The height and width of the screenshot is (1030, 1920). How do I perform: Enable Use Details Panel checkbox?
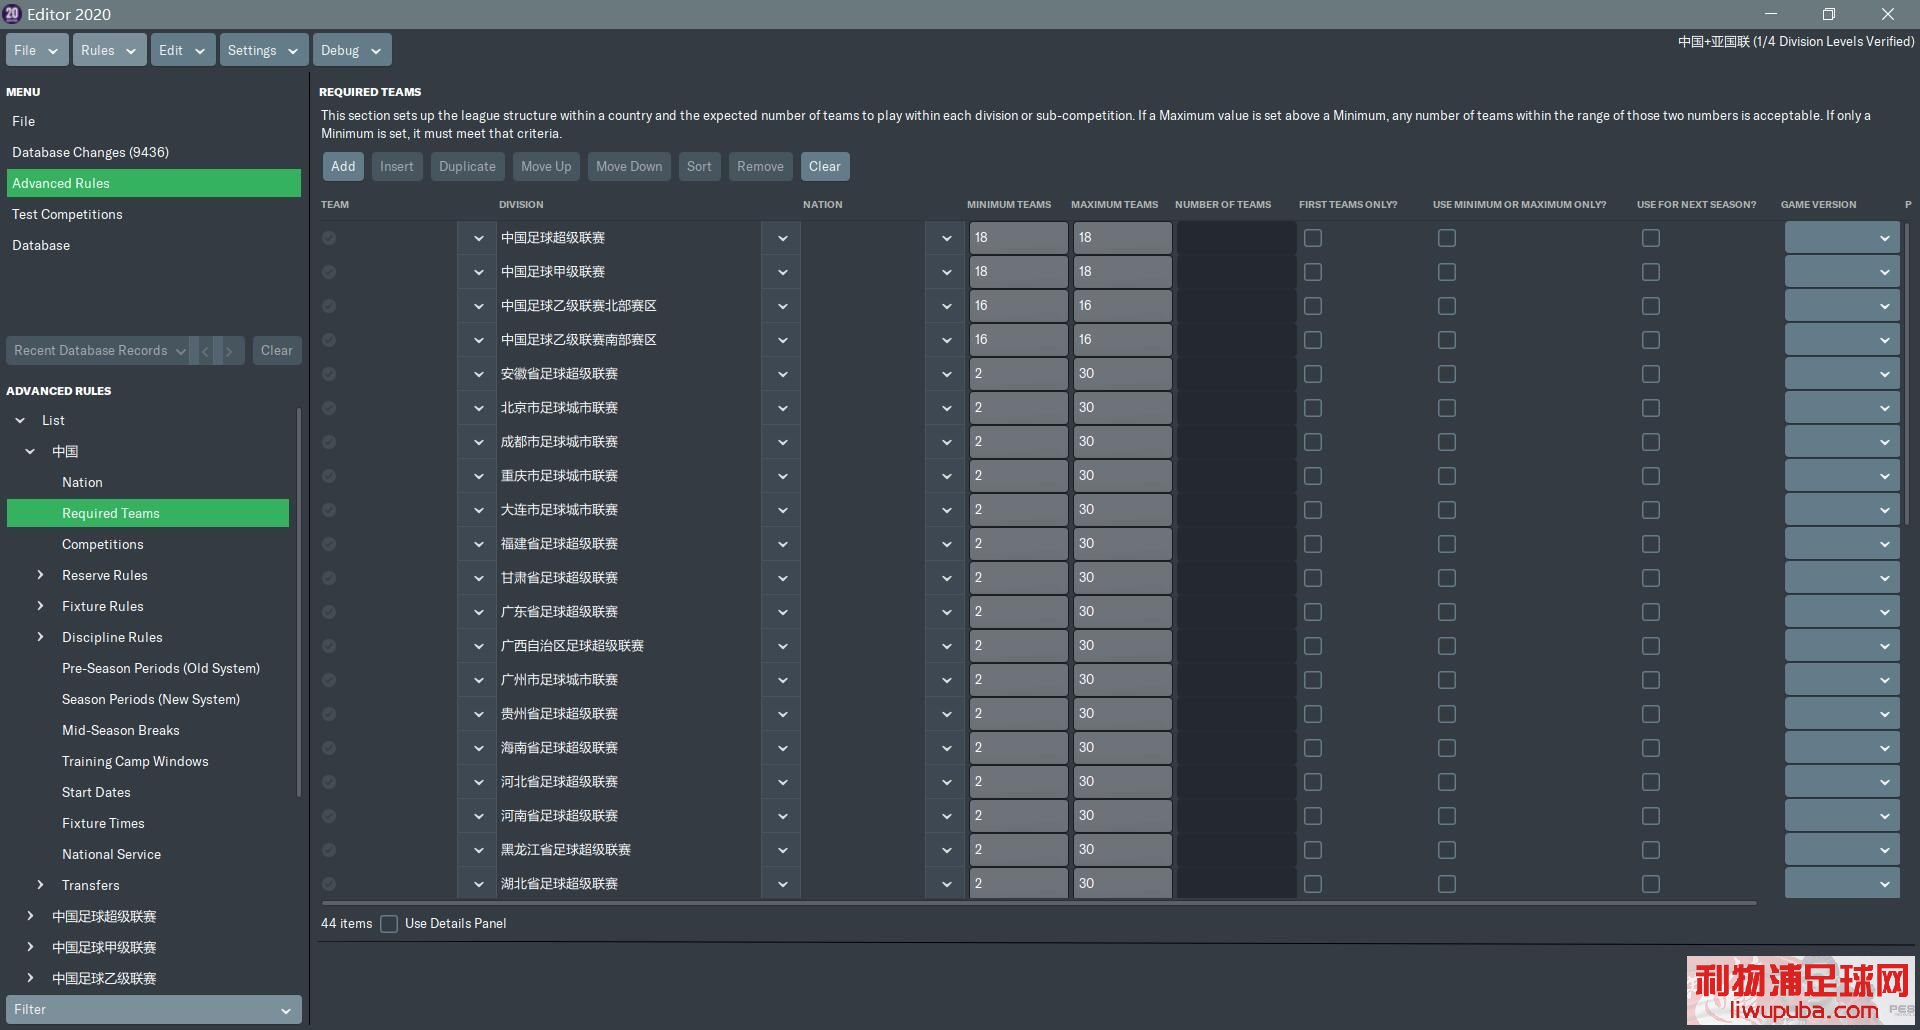pyautogui.click(x=389, y=924)
